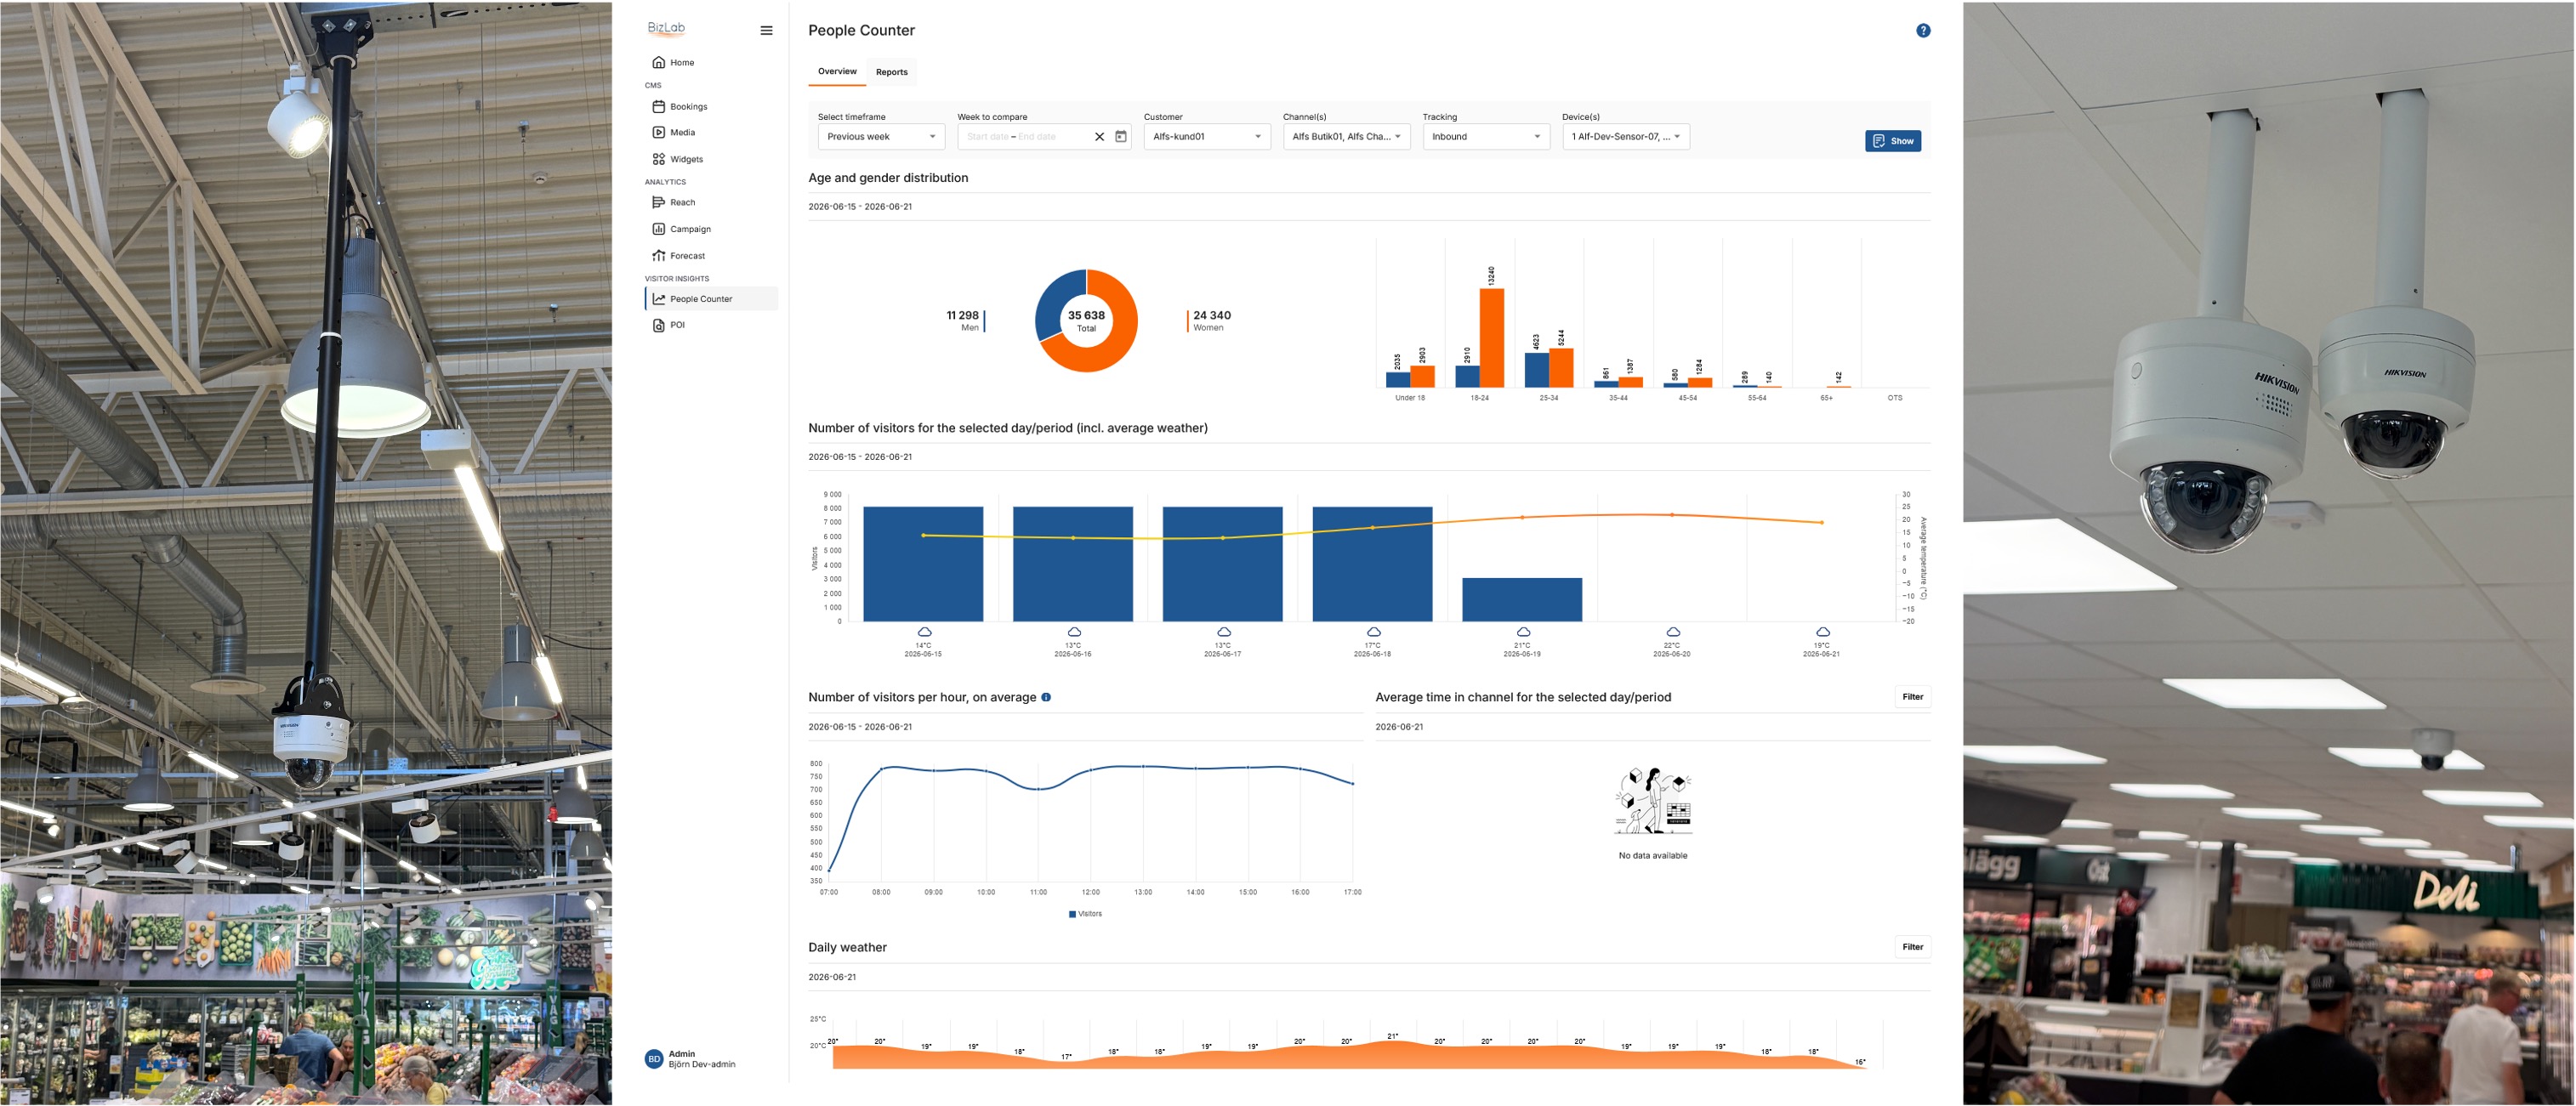Screen dimensions: 2576x1106
Task: Click Filter button for Daily weather
Action: [x=1912, y=947]
